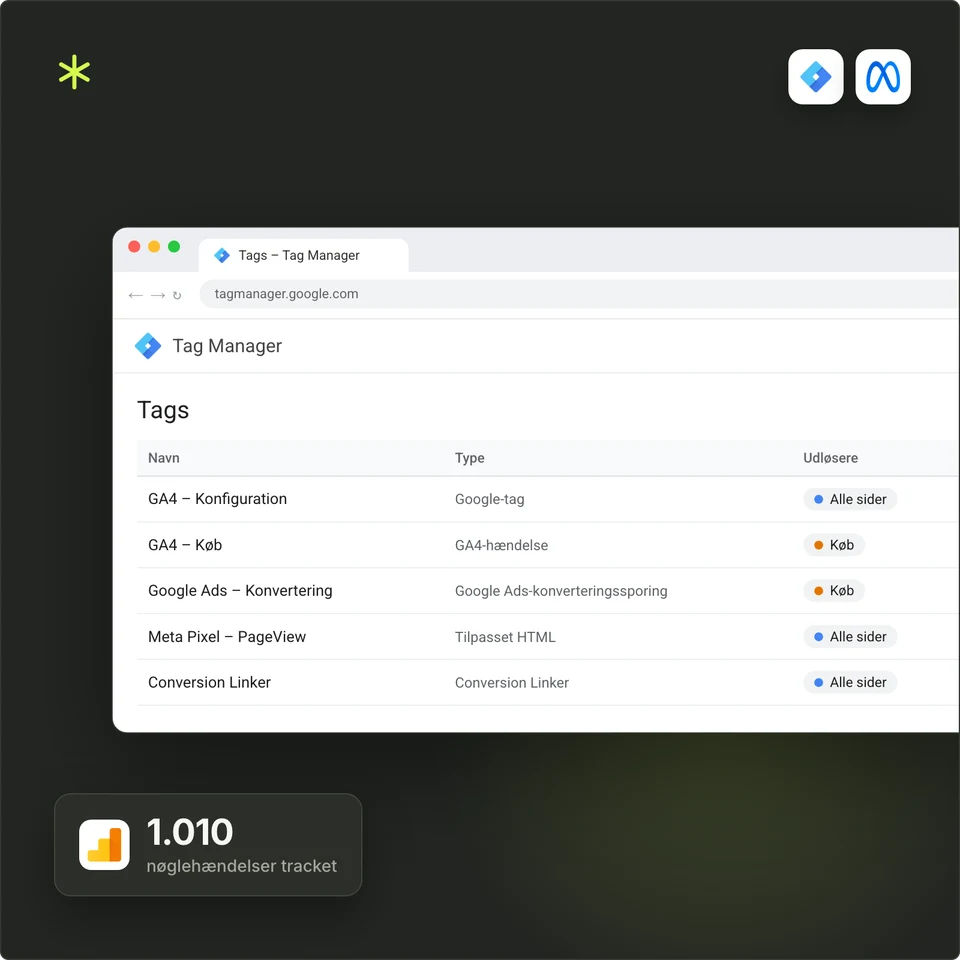Open the Meta Pixel – PageView tag
960x960 pixels.
click(x=227, y=637)
